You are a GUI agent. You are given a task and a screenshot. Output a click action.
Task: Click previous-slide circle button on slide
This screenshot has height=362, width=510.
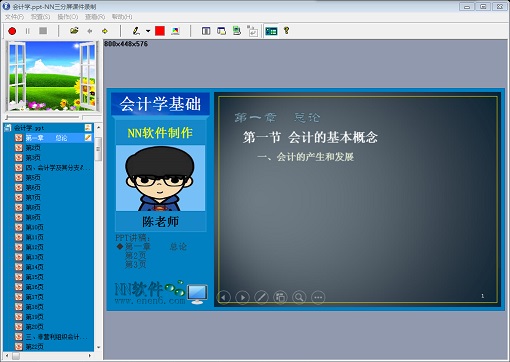[x=224, y=297]
